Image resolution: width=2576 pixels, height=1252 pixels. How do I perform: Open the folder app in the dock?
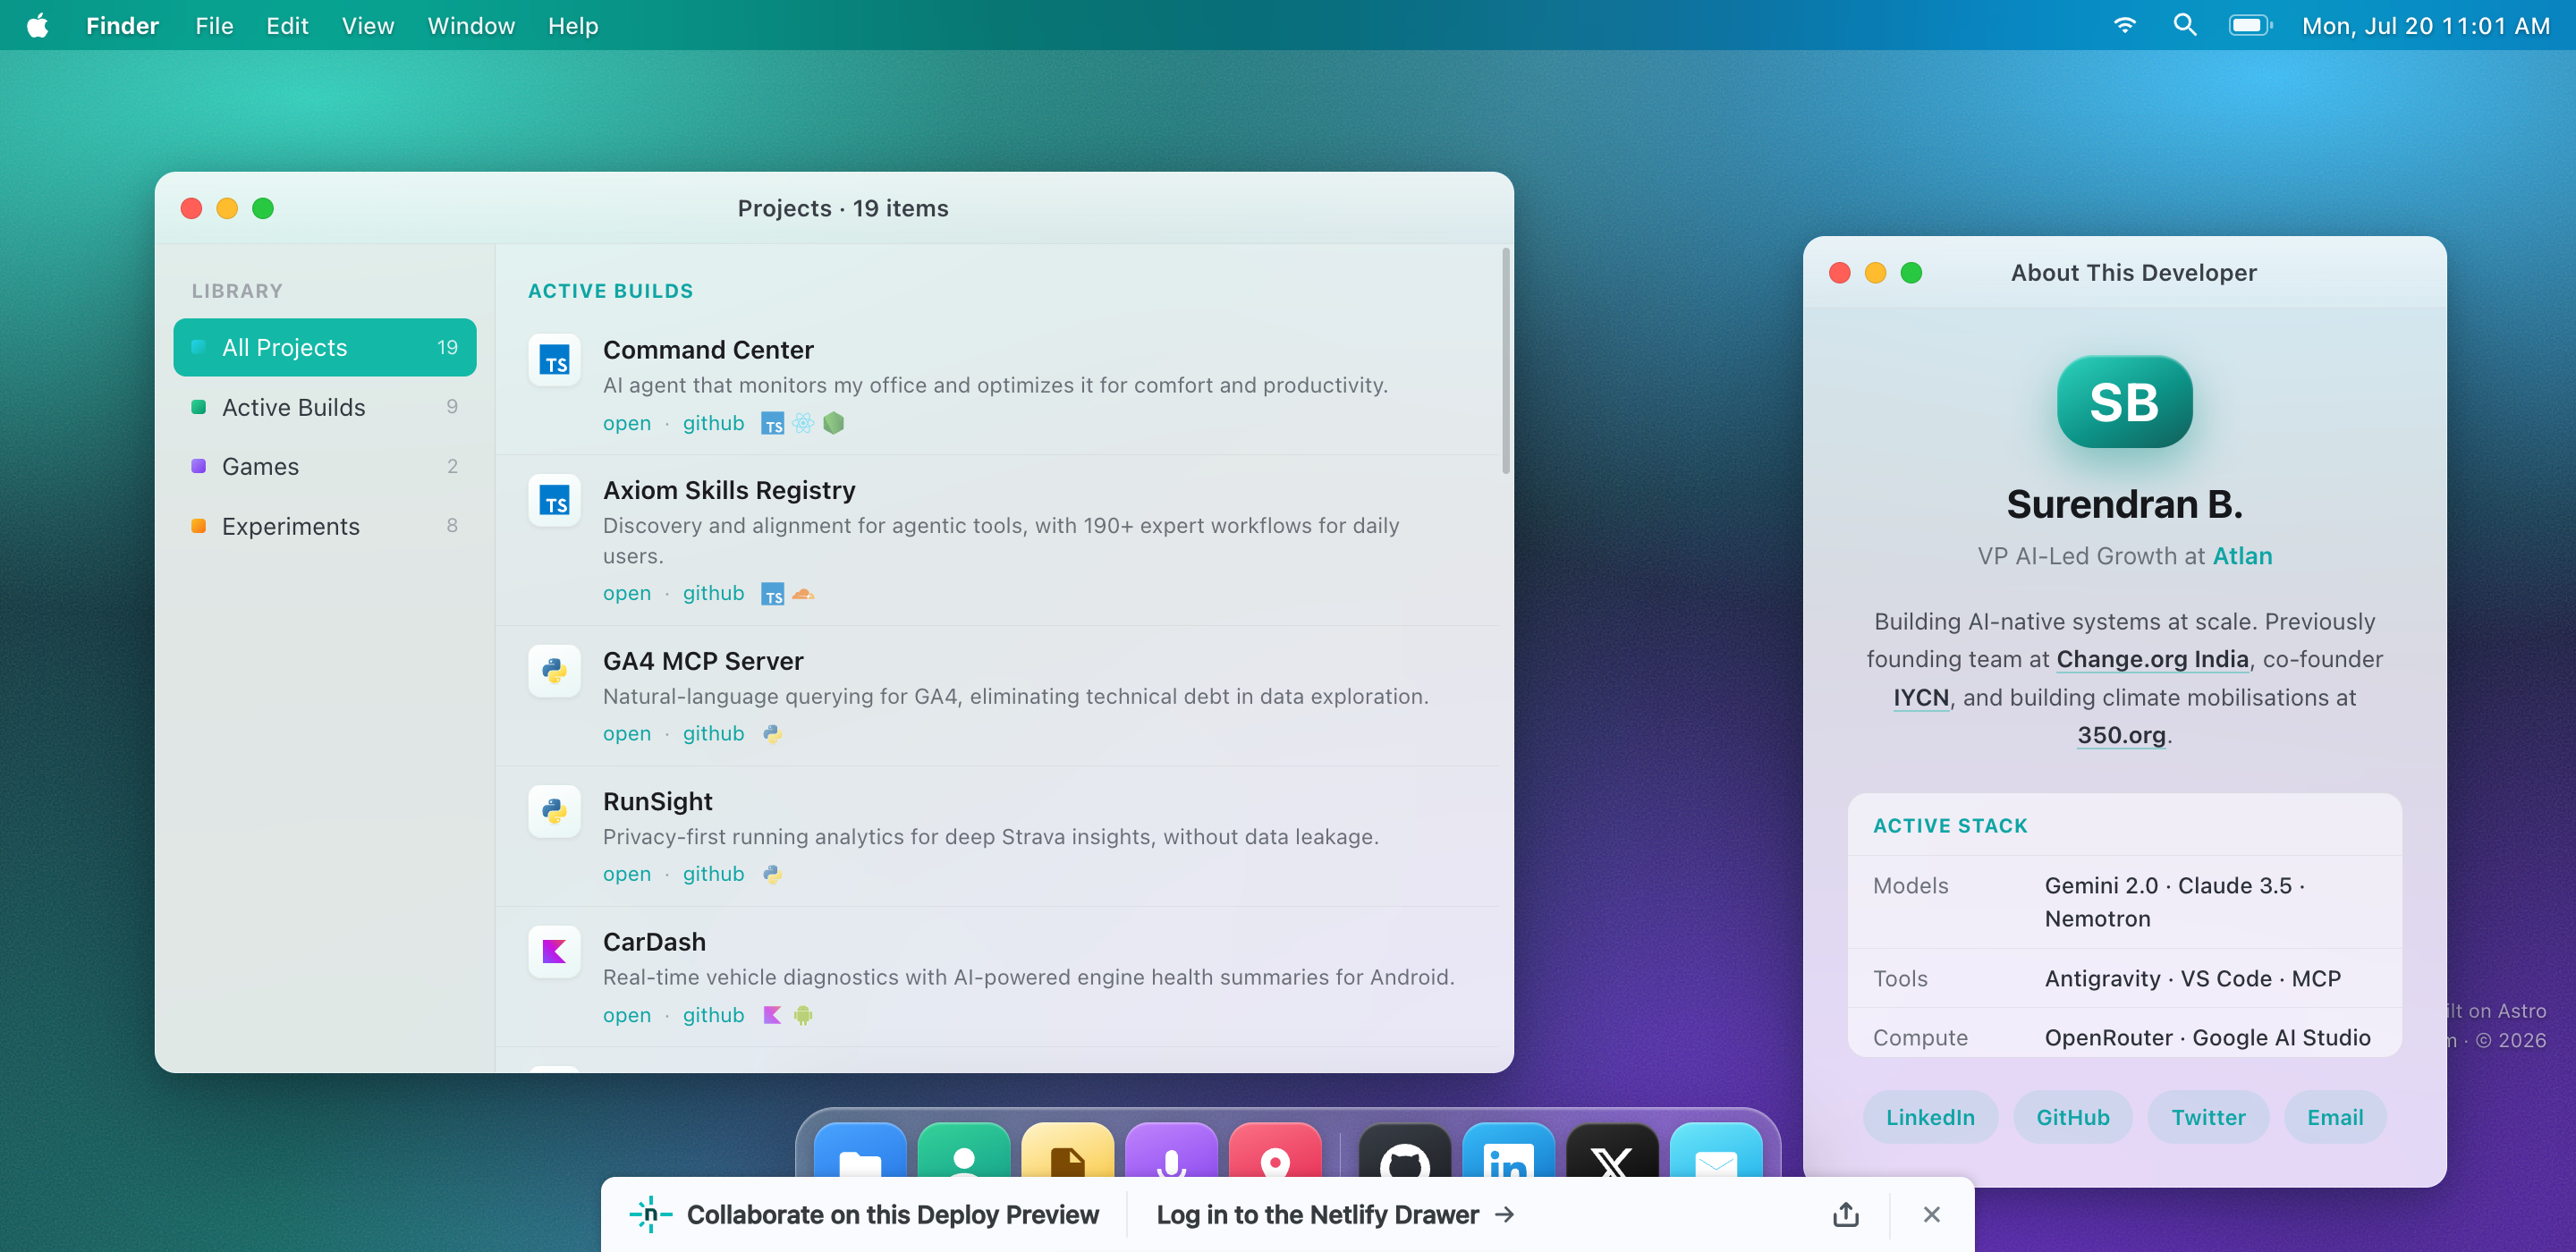pyautogui.click(x=860, y=1150)
